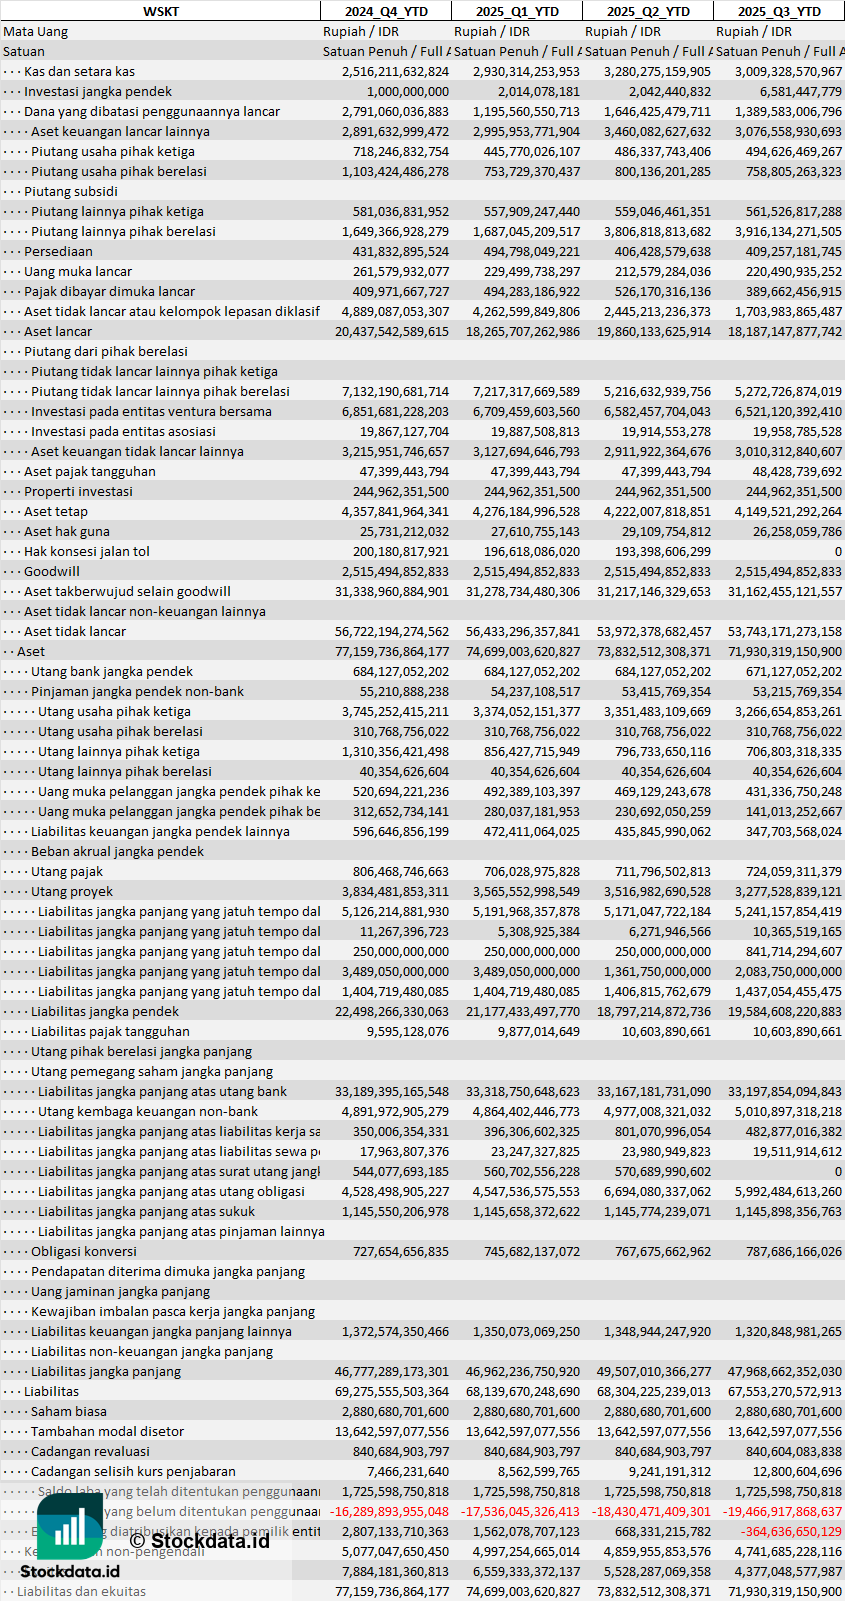This screenshot has width=845, height=1601.
Task: Click the Pajak dibayar dimuka lancar label
Action: click(109, 291)
